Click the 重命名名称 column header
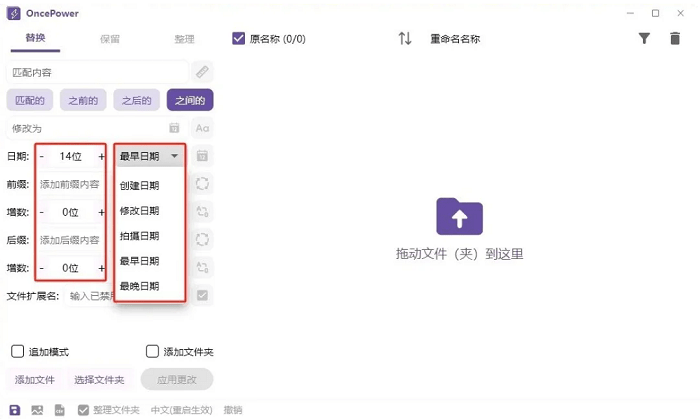700x420 pixels. [x=455, y=39]
